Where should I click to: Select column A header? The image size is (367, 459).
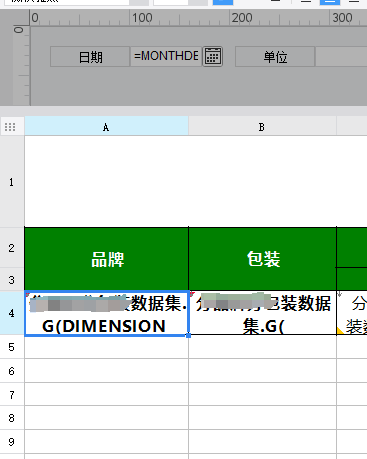point(106,126)
